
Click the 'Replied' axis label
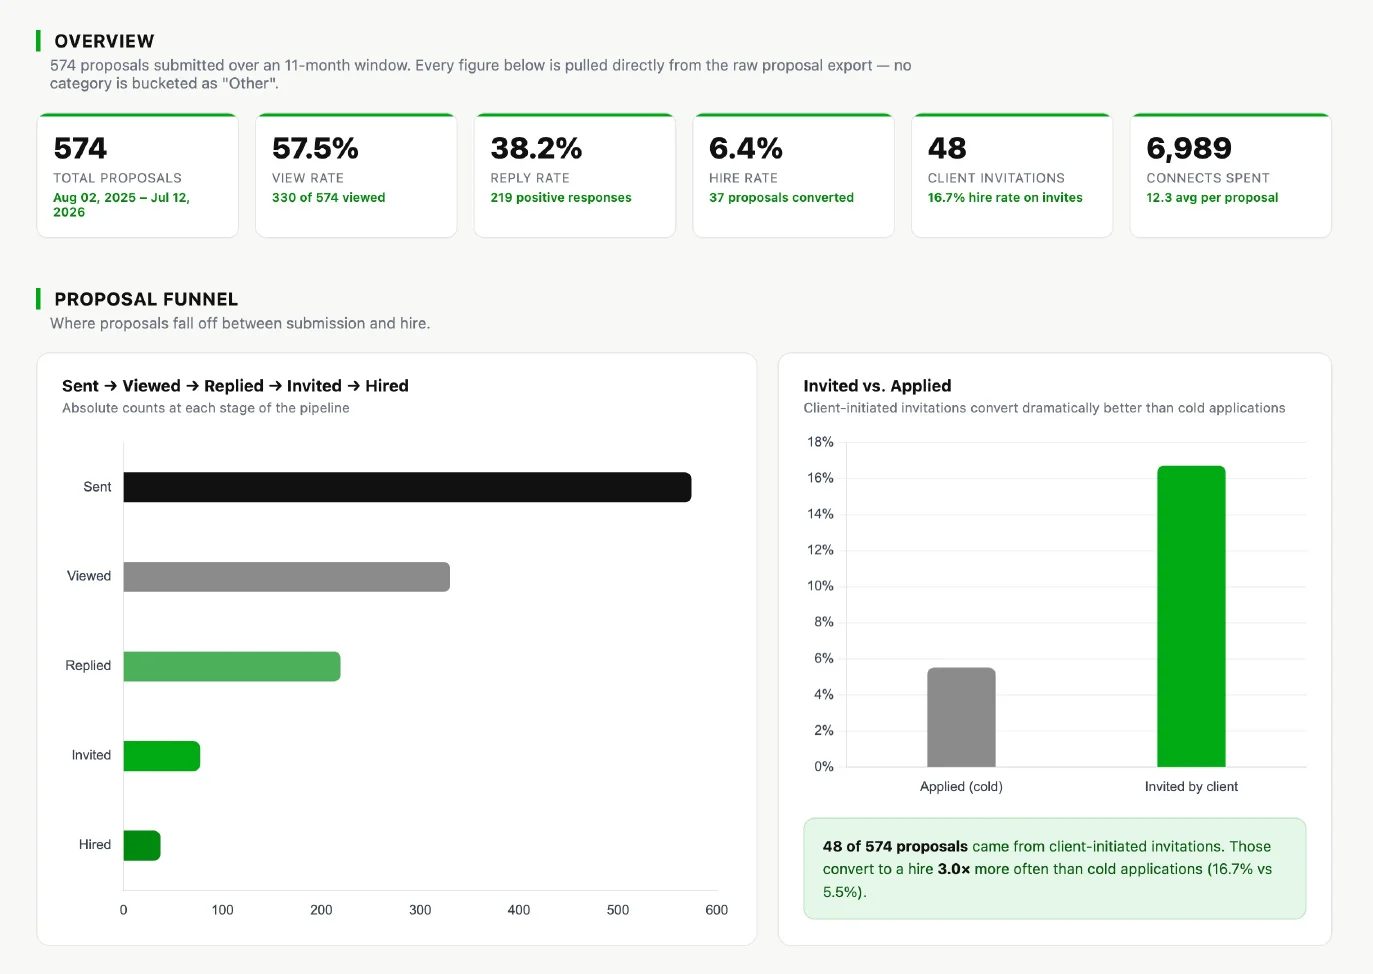point(88,666)
